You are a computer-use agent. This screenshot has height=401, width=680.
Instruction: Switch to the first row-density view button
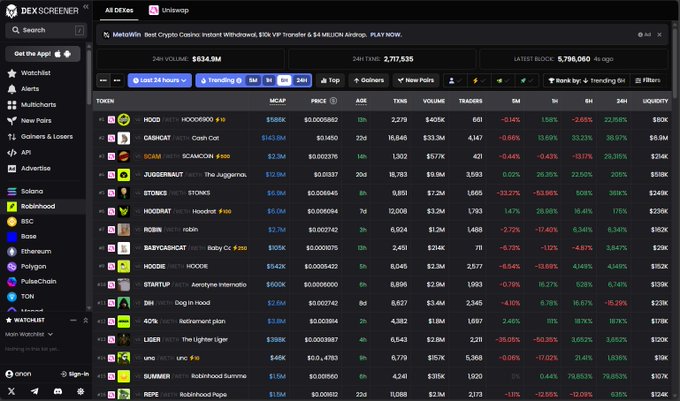click(103, 80)
